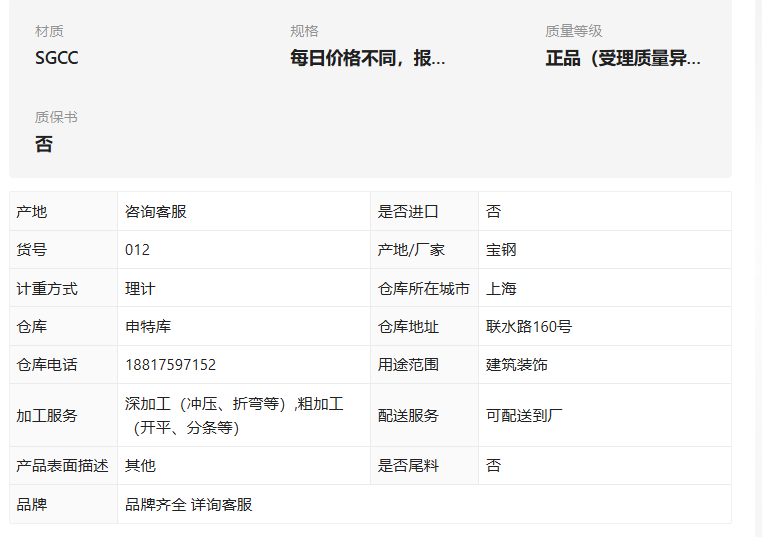Click warehouse address 联水路160号
This screenshot has height=537, width=762.
529,326
